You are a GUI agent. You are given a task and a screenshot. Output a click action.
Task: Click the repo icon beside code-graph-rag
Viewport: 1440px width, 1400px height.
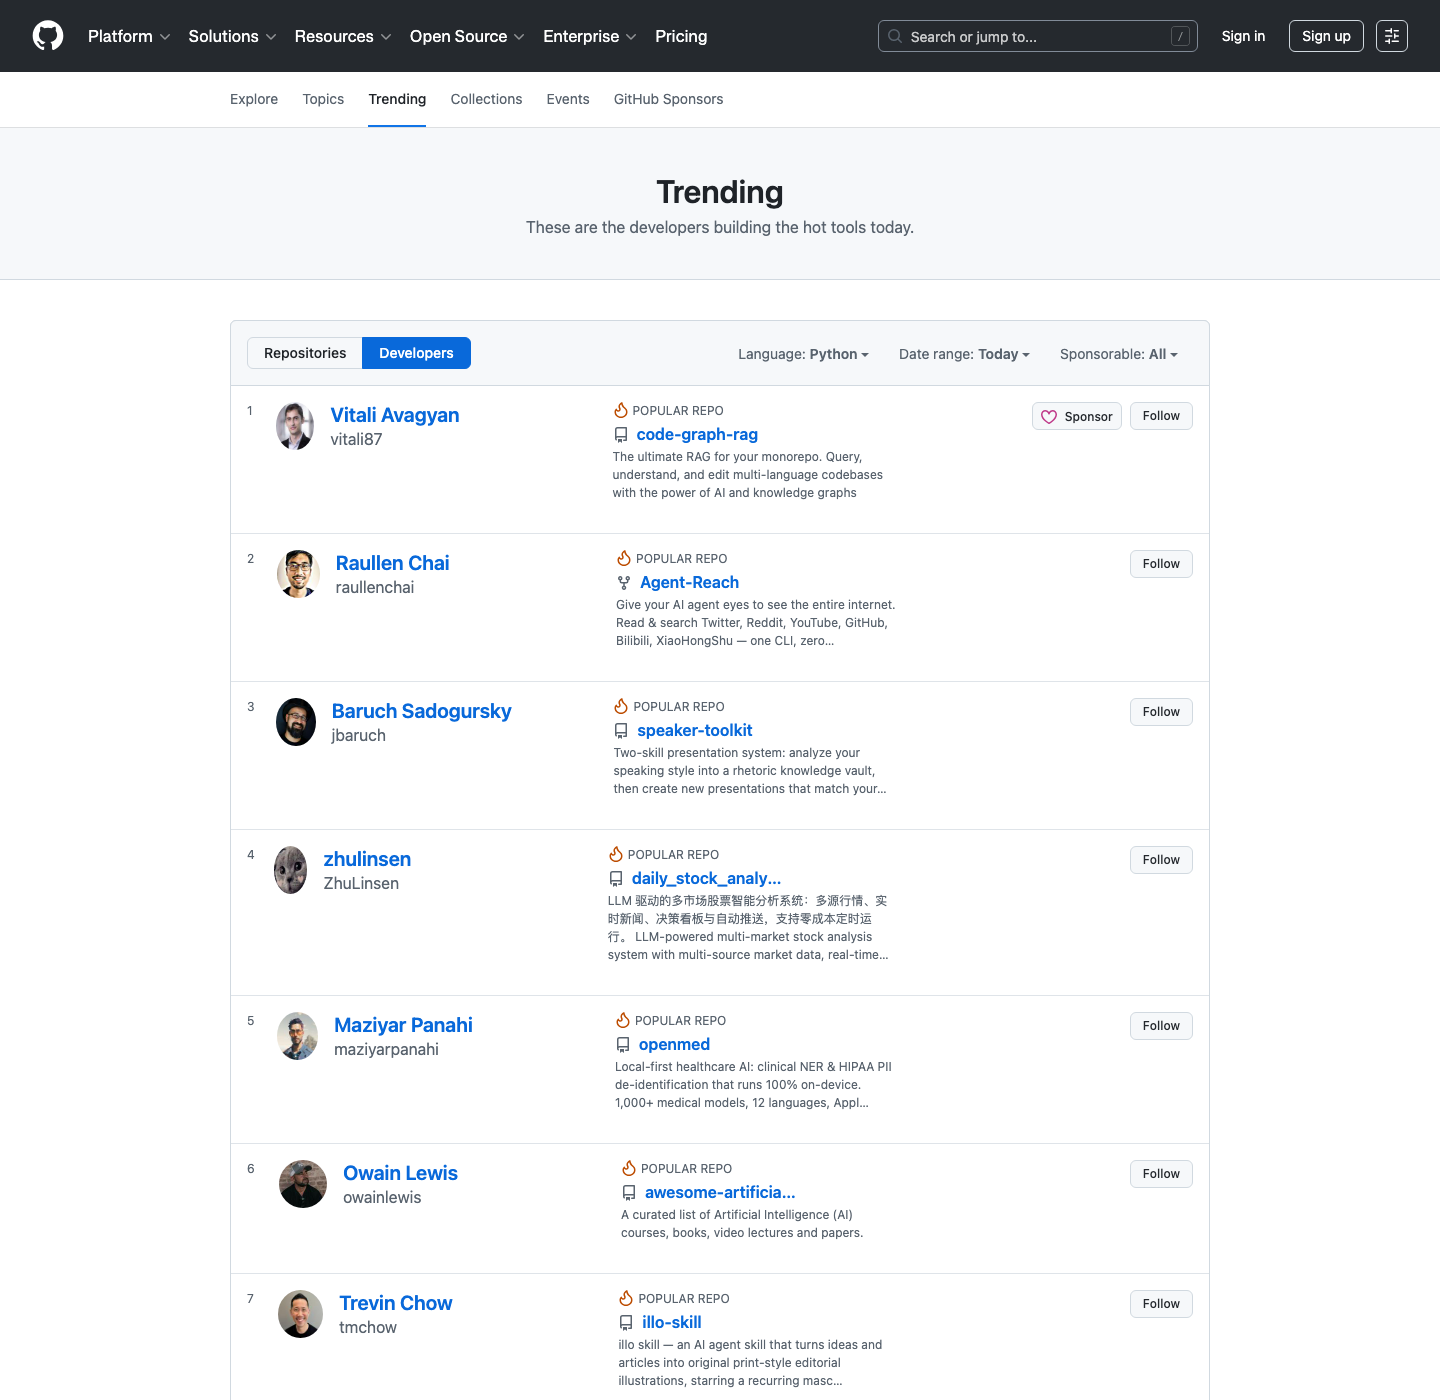(x=621, y=435)
